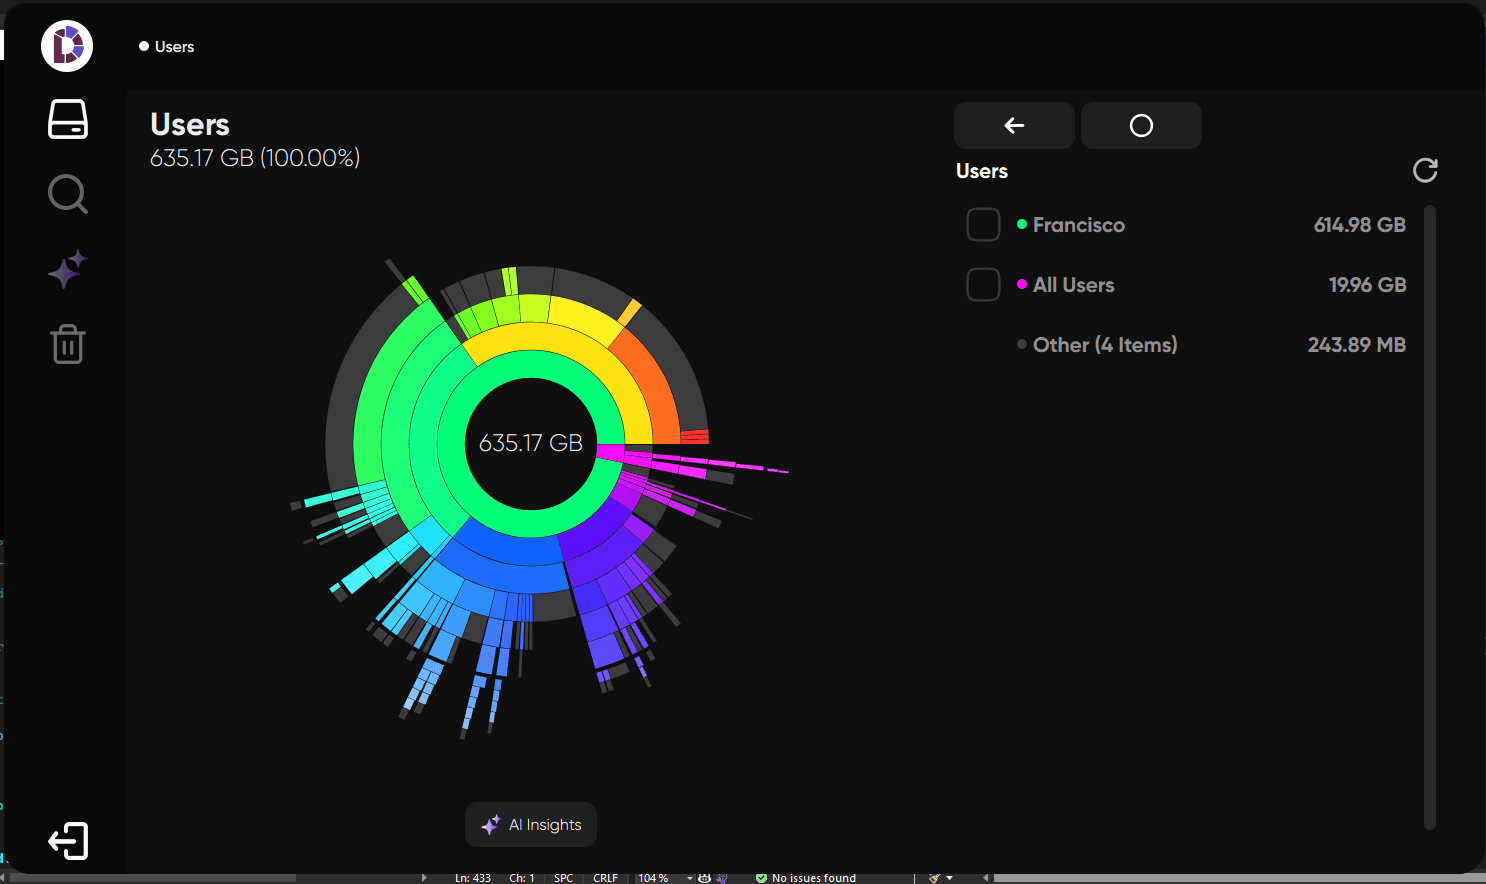Click the refresh icon beside Users list
Image resolution: width=1486 pixels, height=884 pixels.
pyautogui.click(x=1425, y=171)
